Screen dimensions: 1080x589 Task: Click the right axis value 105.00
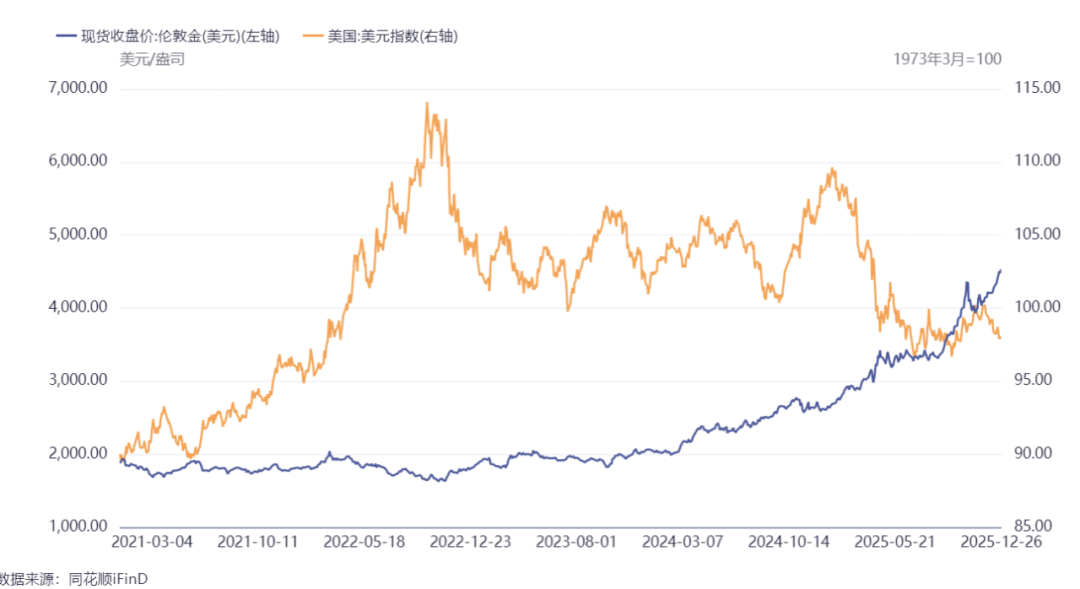click(x=1037, y=234)
